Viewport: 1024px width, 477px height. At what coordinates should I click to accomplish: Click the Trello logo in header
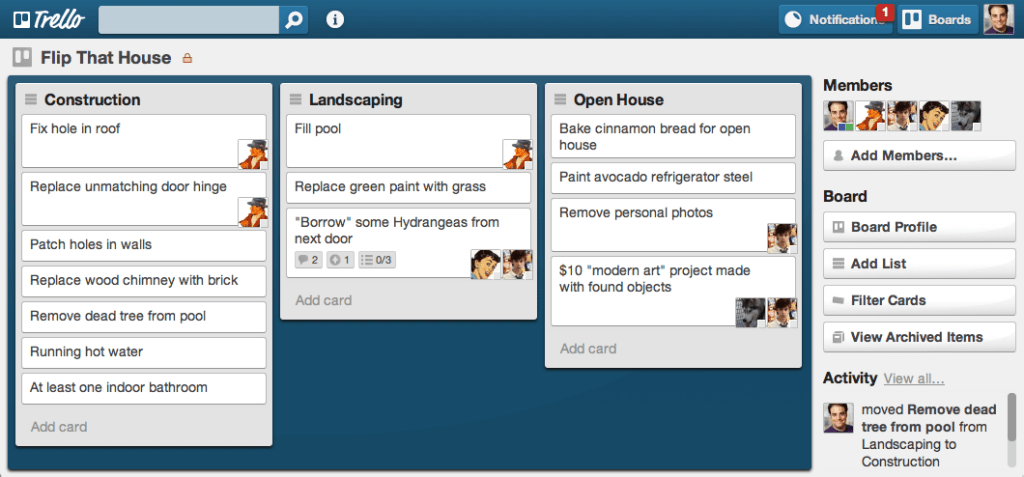(49, 19)
